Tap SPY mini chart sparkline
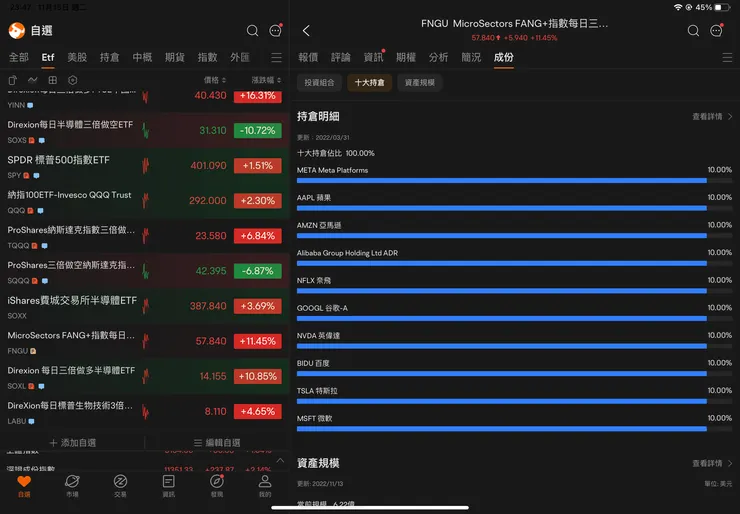Screen dimensions: 740x514 [145, 166]
